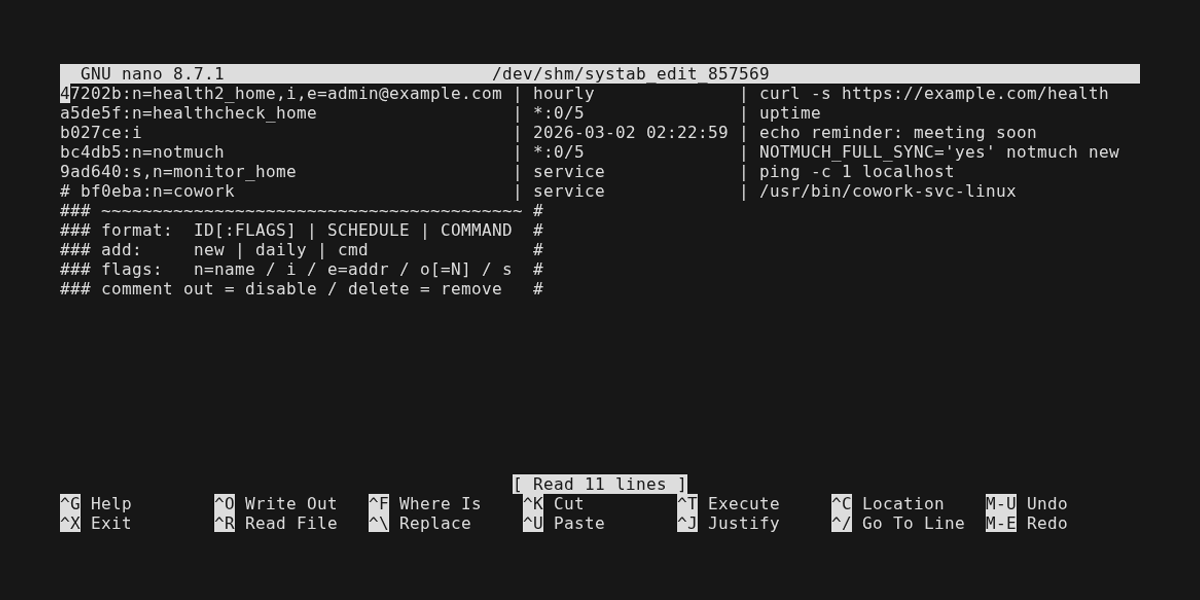Click the ^U Paste command
This screenshot has height=600, width=1200.
[563, 523]
